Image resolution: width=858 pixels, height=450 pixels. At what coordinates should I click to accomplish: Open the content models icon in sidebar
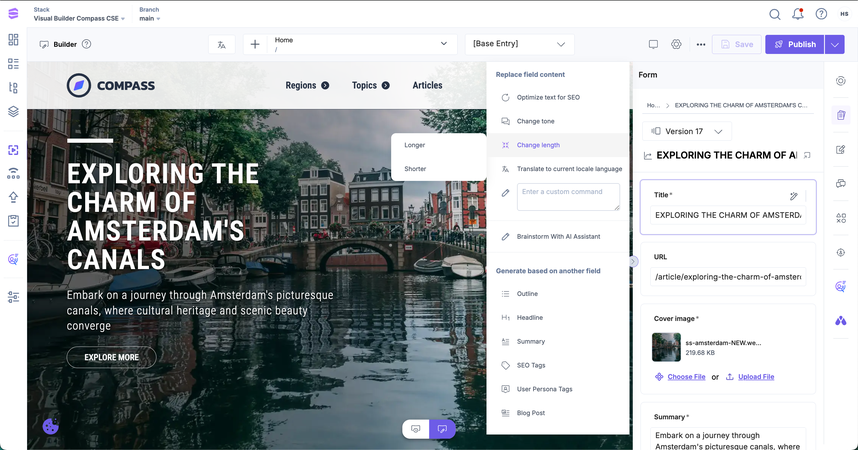pyautogui.click(x=13, y=88)
